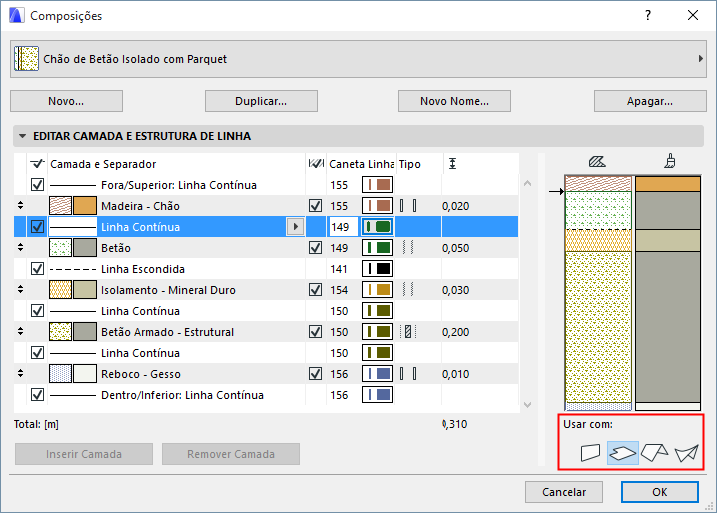This screenshot has height=513, width=717.
Task: Select the Madeira - Chão layer row
Action: [x=266, y=206]
